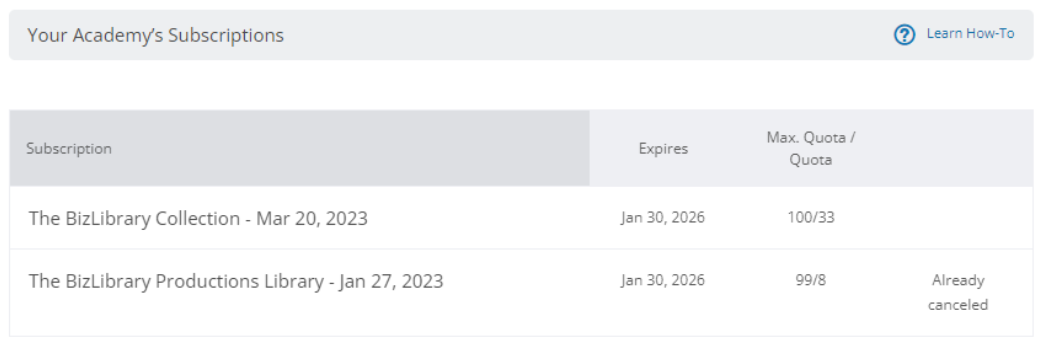Click the Already canceled status text
The width and height of the screenshot is (1060, 362).
pyautogui.click(x=958, y=292)
